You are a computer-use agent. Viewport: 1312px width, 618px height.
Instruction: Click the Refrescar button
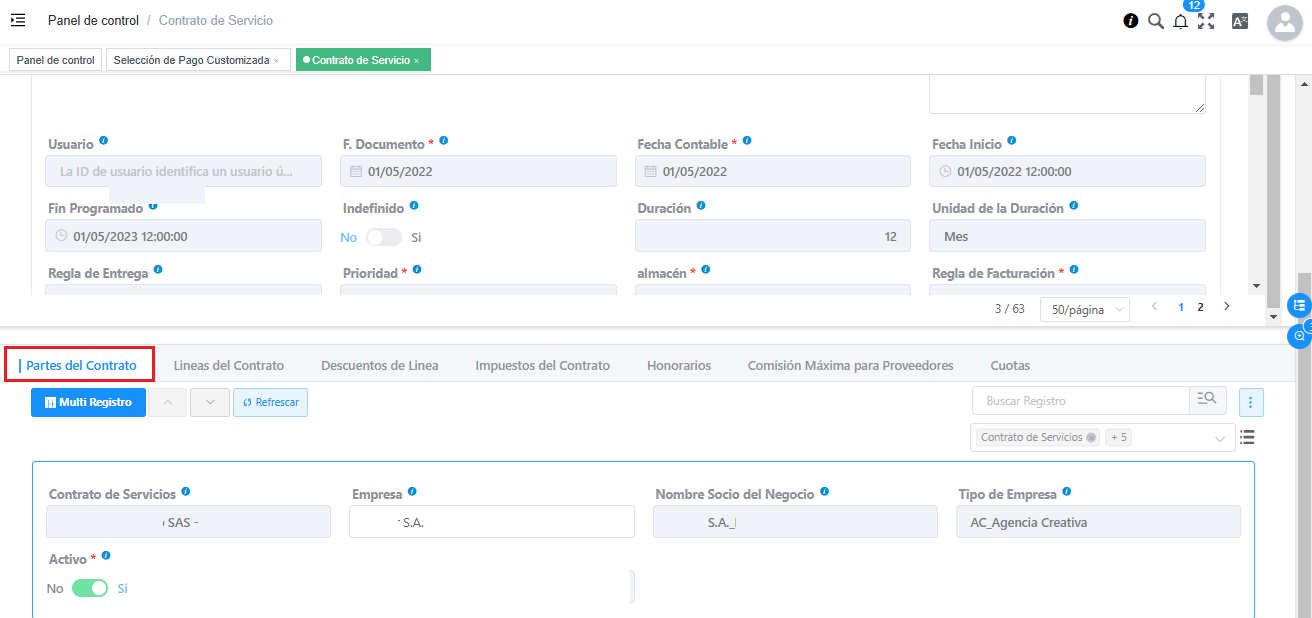270,402
